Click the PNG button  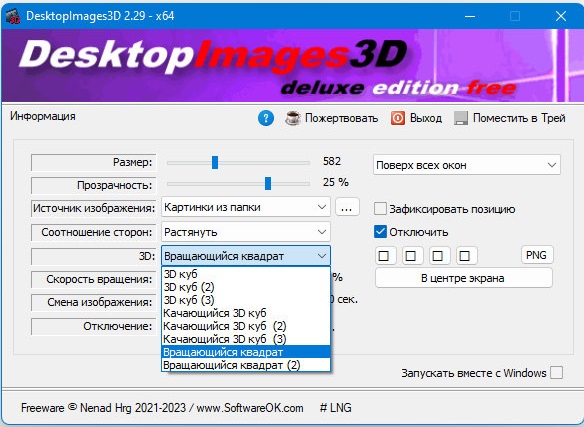point(536,255)
